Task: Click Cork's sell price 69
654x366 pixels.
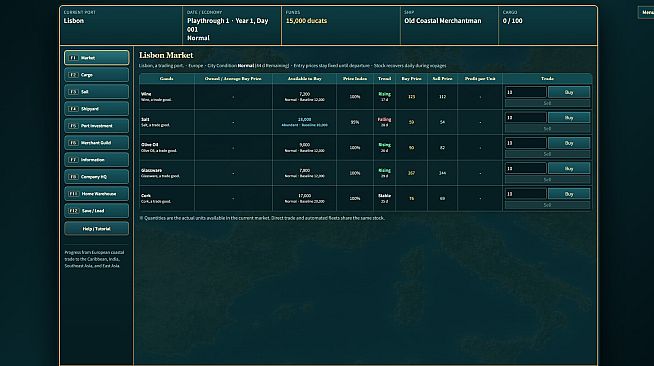Action: pyautogui.click(x=443, y=198)
